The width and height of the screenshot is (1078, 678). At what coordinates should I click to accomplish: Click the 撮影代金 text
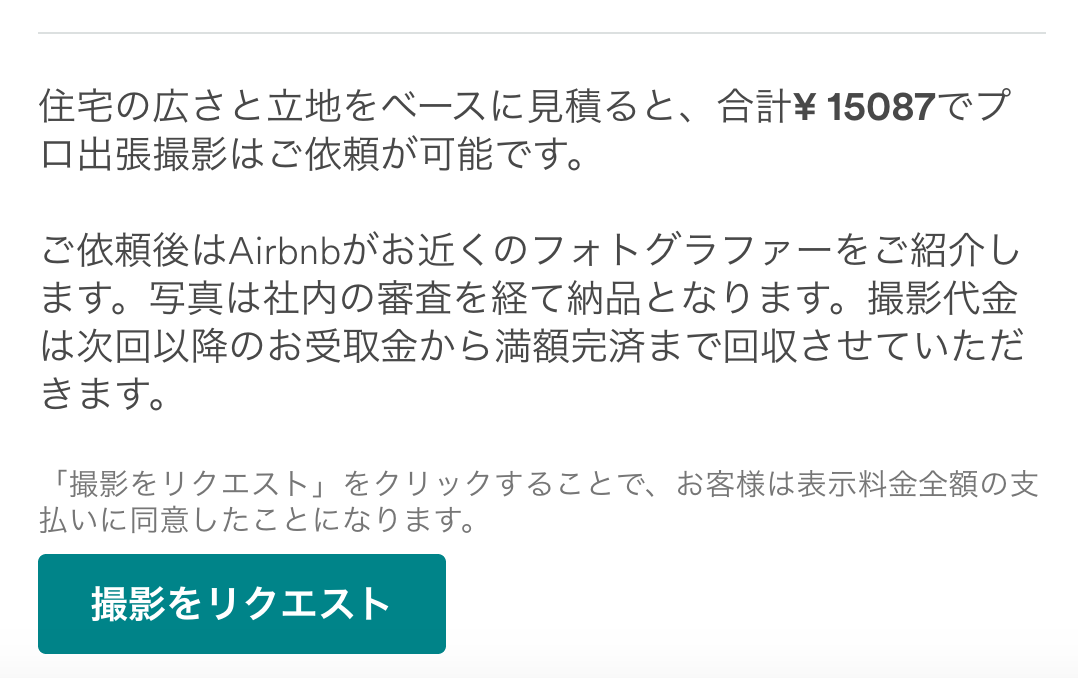pyautogui.click(x=943, y=299)
